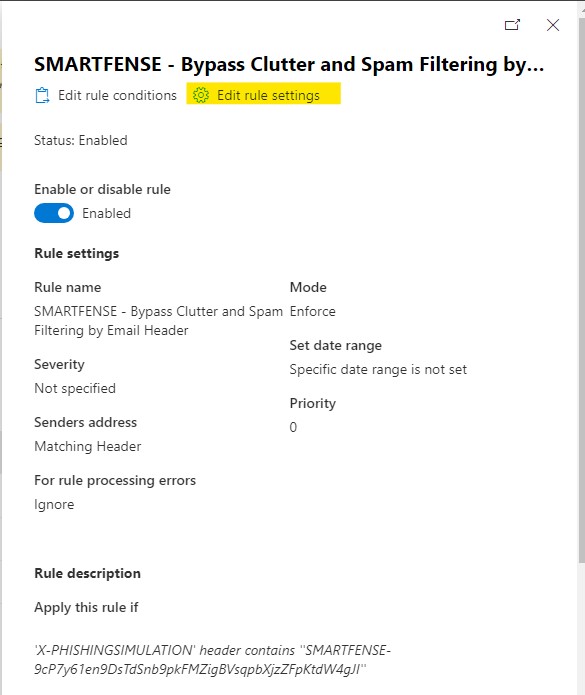
Task: Click the X-PHISHINGSIMULATION header condition text
Action: (212, 660)
